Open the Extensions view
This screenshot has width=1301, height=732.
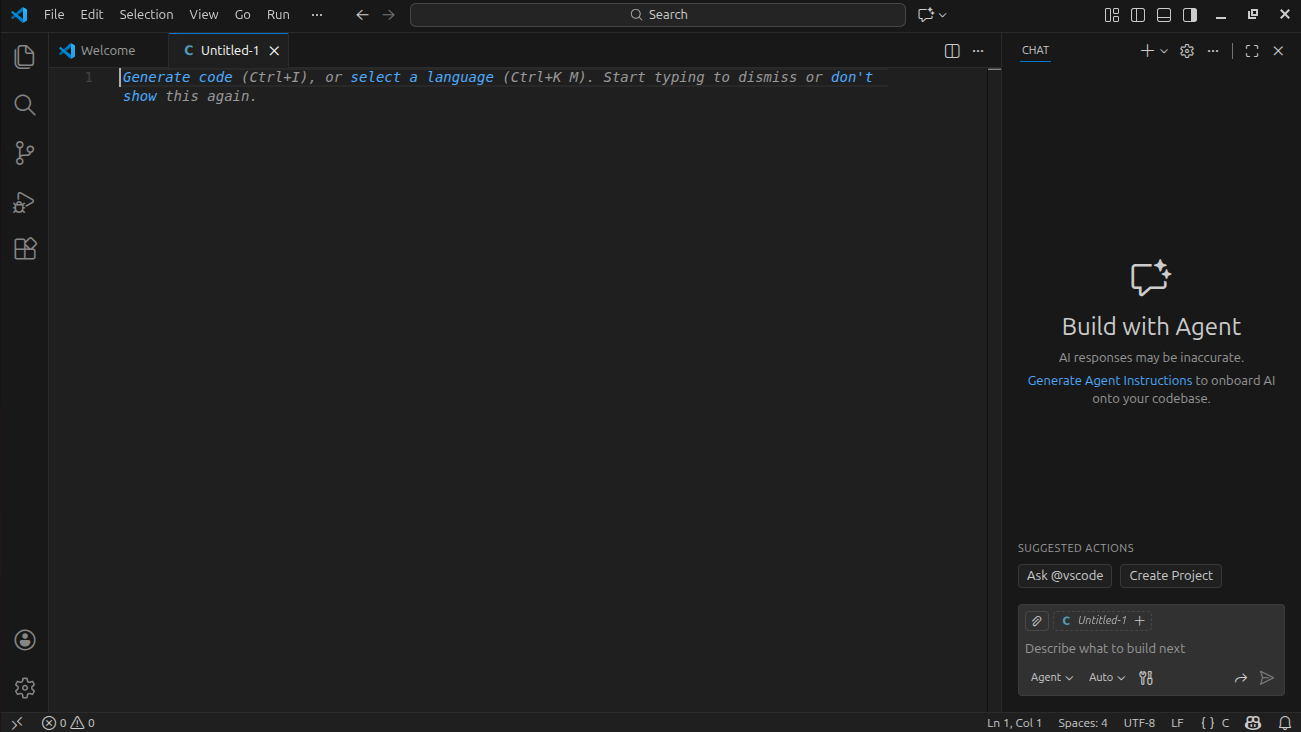tap(25, 249)
